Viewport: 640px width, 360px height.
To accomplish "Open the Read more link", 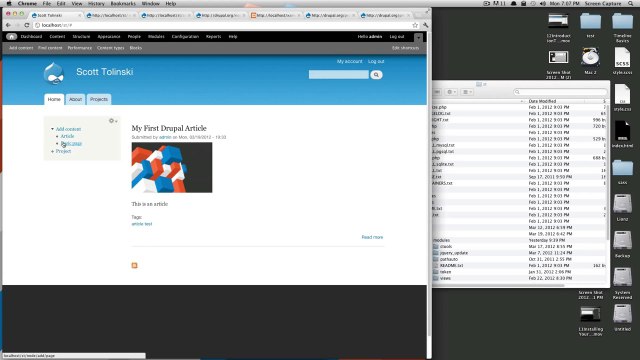I will tap(372, 237).
